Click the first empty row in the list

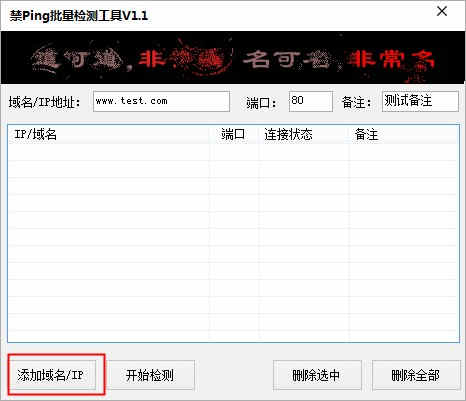click(233, 152)
